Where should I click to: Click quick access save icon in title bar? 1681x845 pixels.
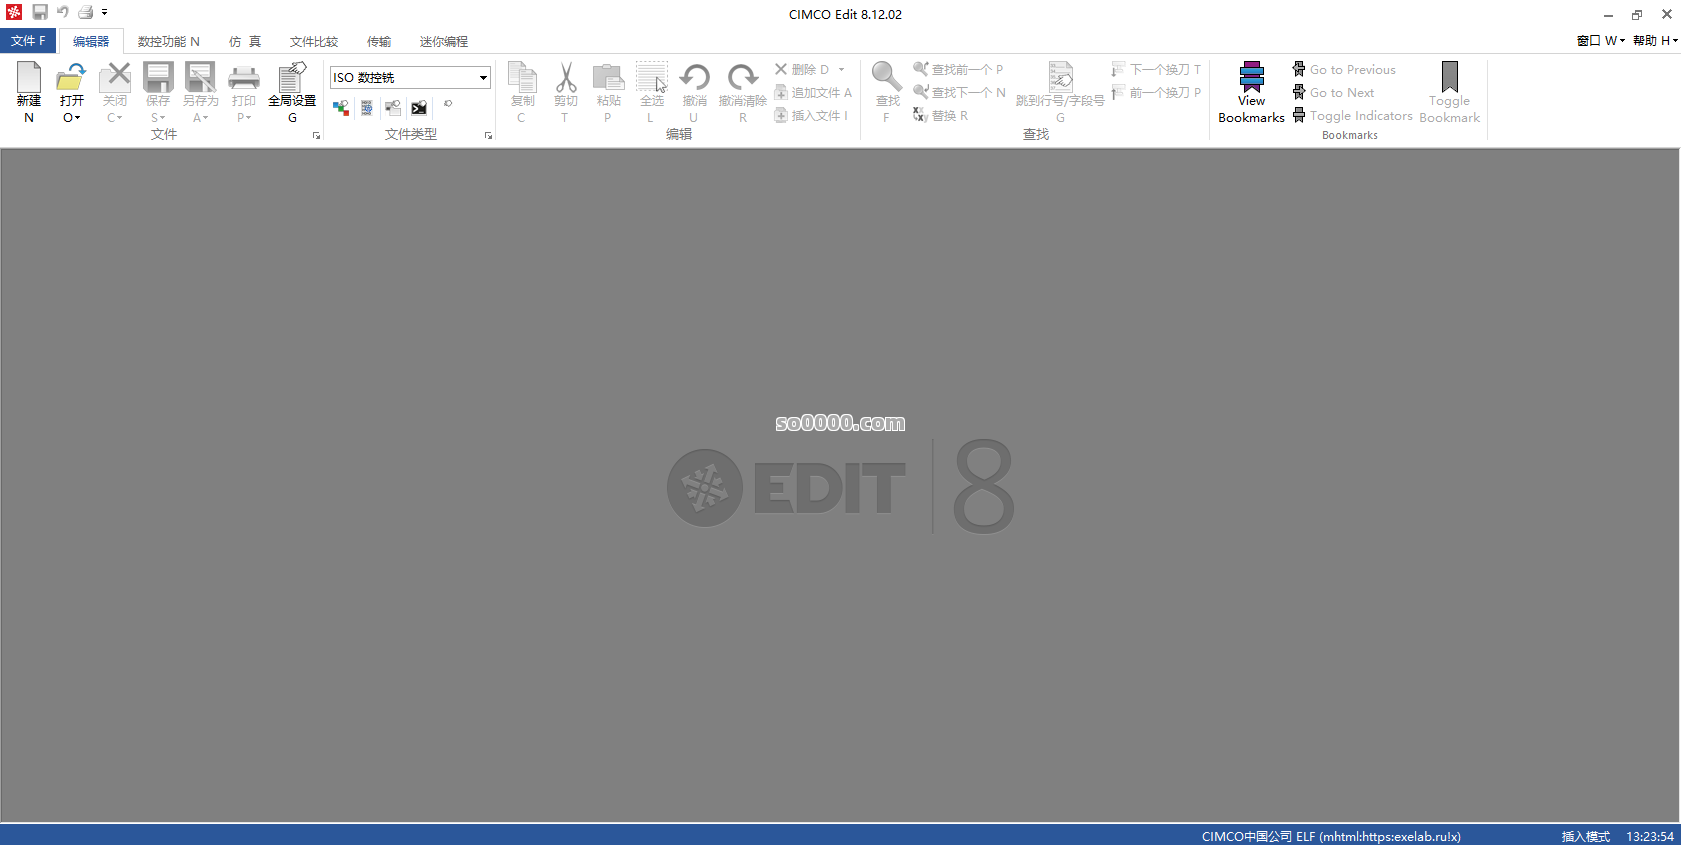40,12
